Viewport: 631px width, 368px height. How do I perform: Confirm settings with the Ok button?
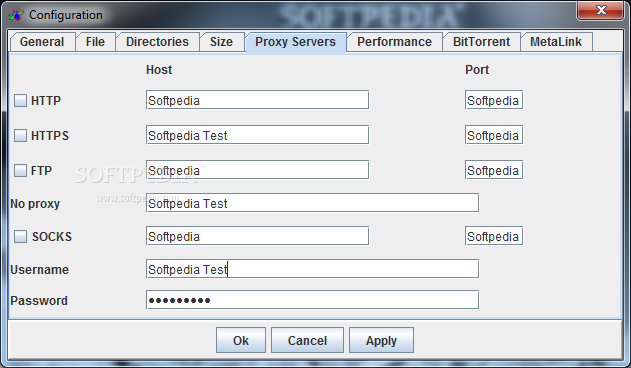click(x=241, y=340)
